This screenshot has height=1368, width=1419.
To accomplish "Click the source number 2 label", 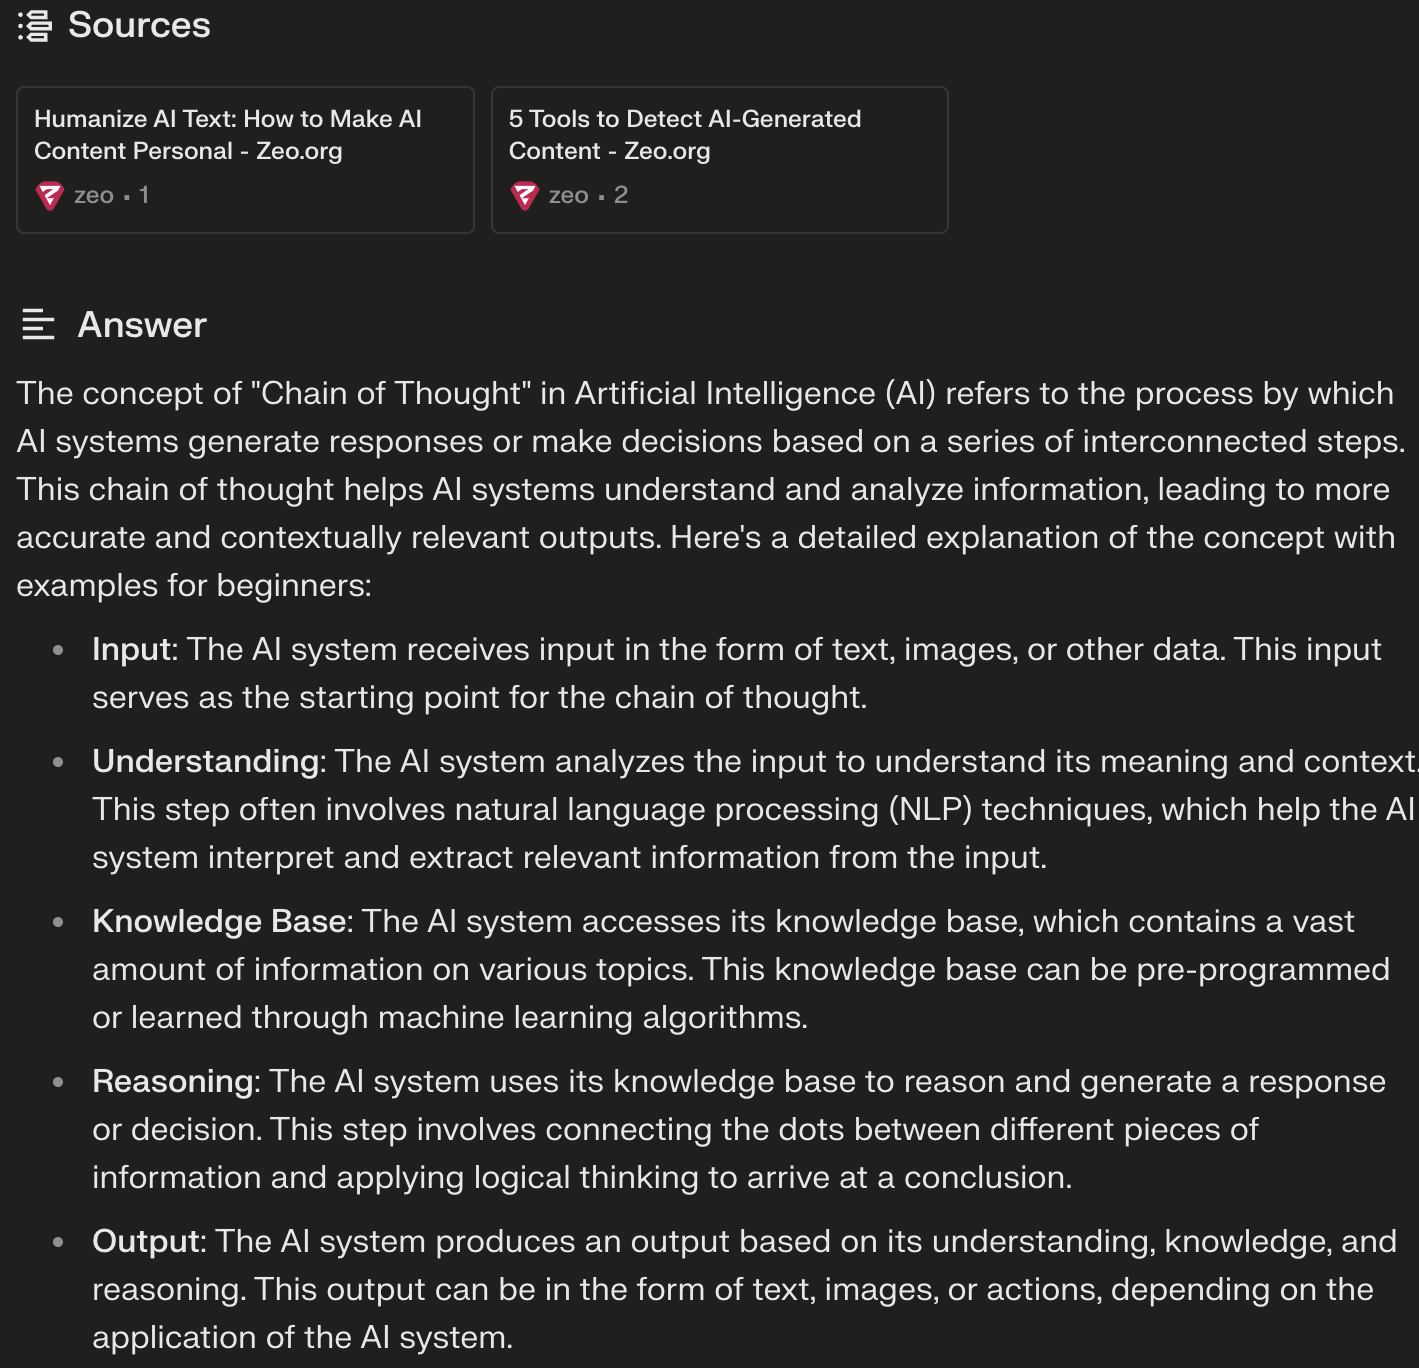I will pyautogui.click(x=621, y=195).
